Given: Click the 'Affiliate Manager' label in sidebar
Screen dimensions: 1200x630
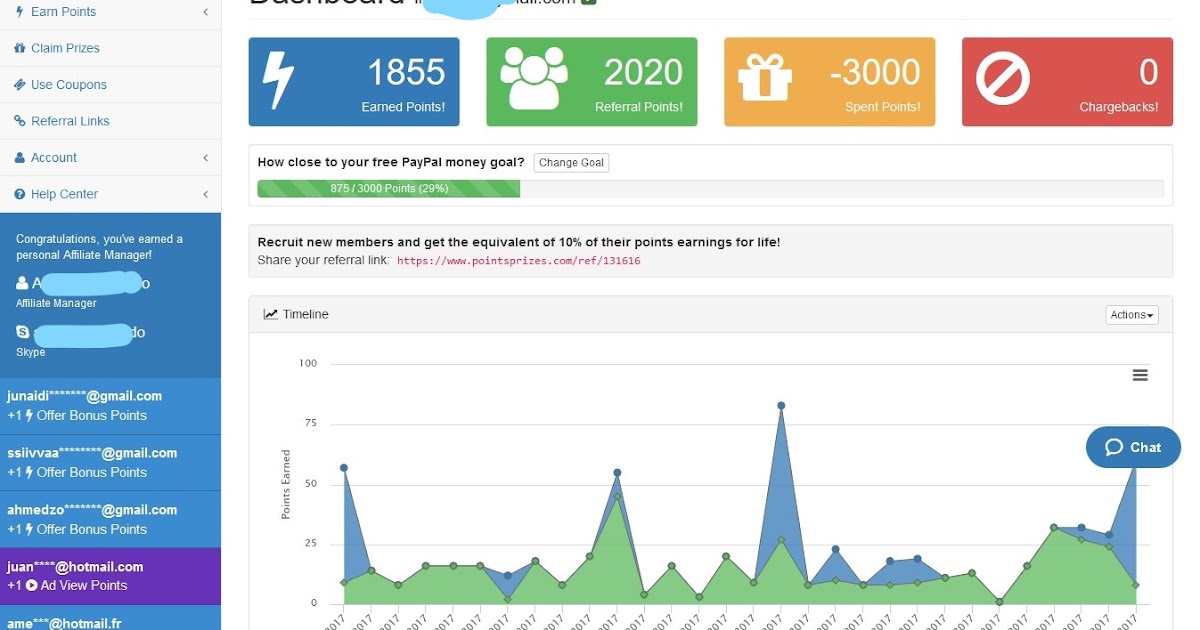Looking at the screenshot, I should coord(56,304).
